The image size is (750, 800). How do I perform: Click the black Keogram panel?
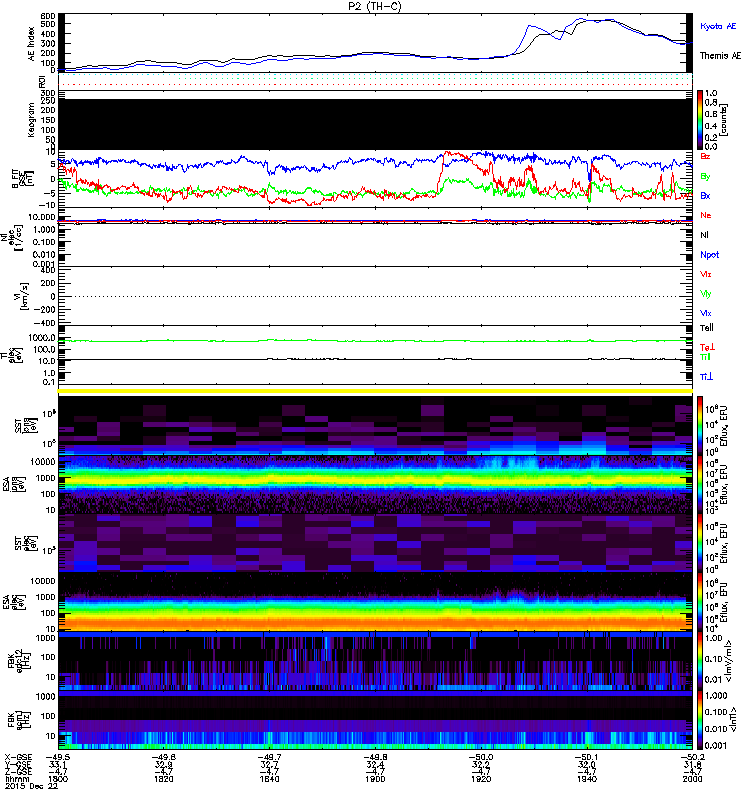click(375, 124)
